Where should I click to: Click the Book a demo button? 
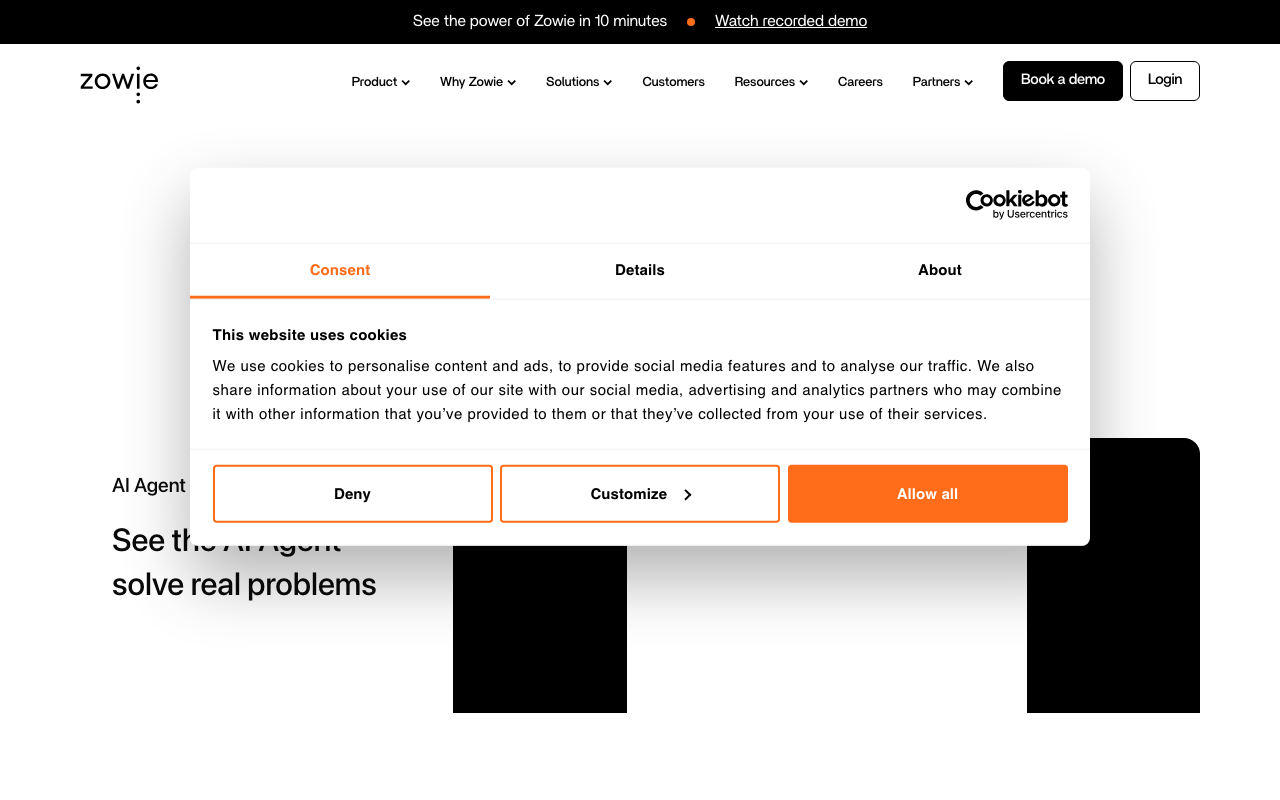[1062, 80]
